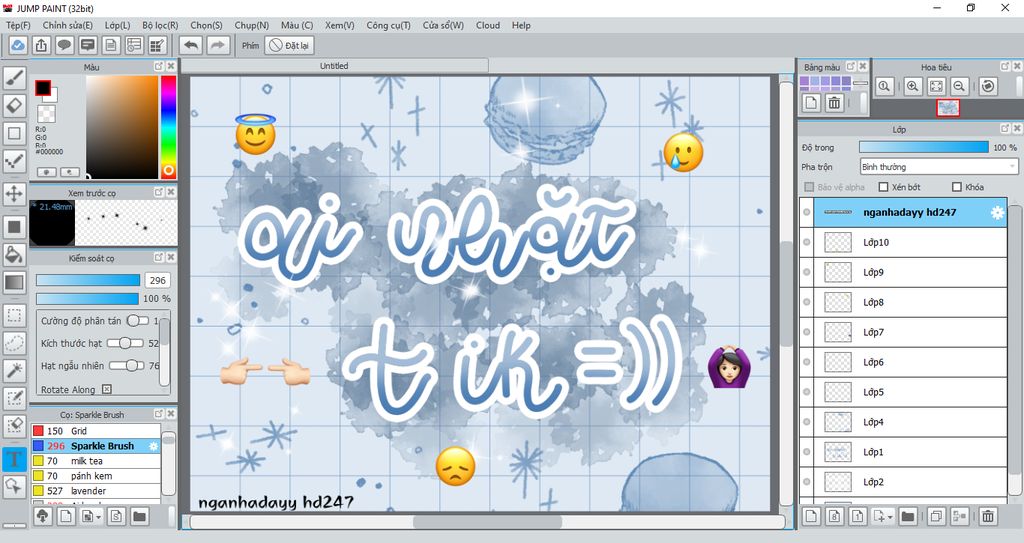1024x543 pixels.
Task: Select the Grid brush in brush list
Action: (96, 431)
